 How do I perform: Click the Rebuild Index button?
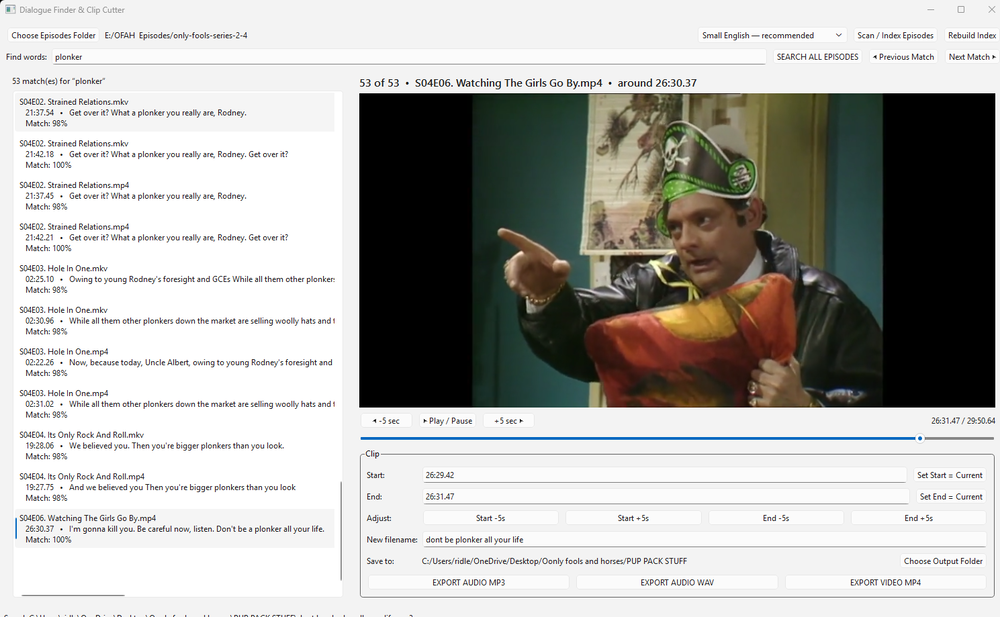[971, 35]
